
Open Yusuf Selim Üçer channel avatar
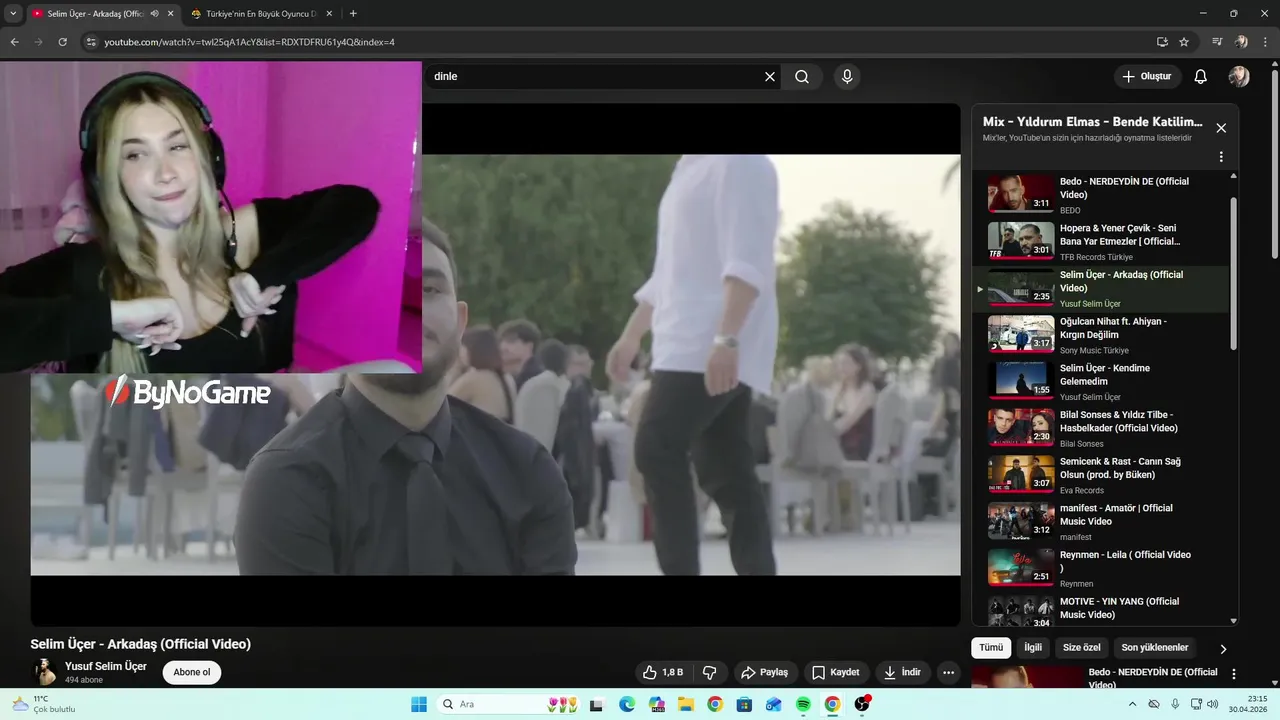[45, 672]
